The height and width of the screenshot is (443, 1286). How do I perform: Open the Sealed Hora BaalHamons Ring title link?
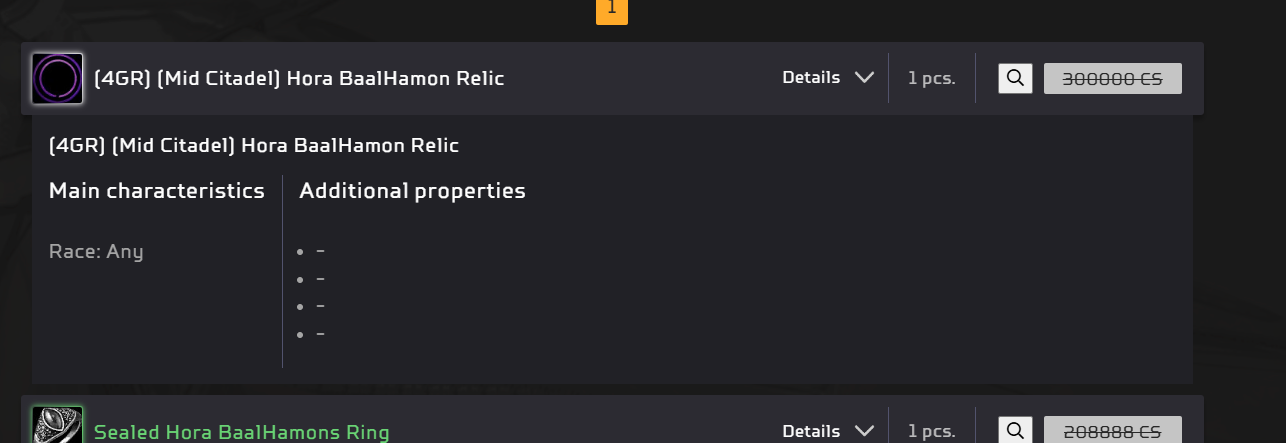coord(241,432)
